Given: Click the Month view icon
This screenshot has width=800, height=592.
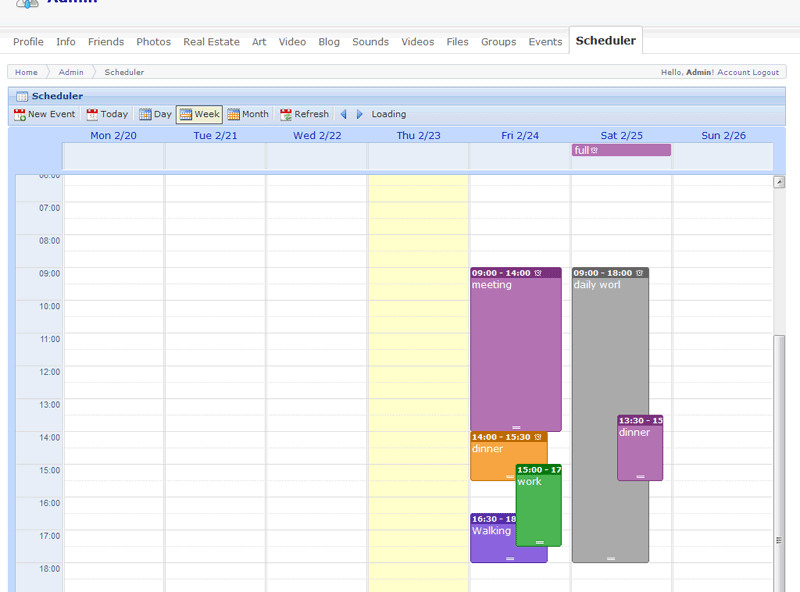Looking at the screenshot, I should coord(233,114).
